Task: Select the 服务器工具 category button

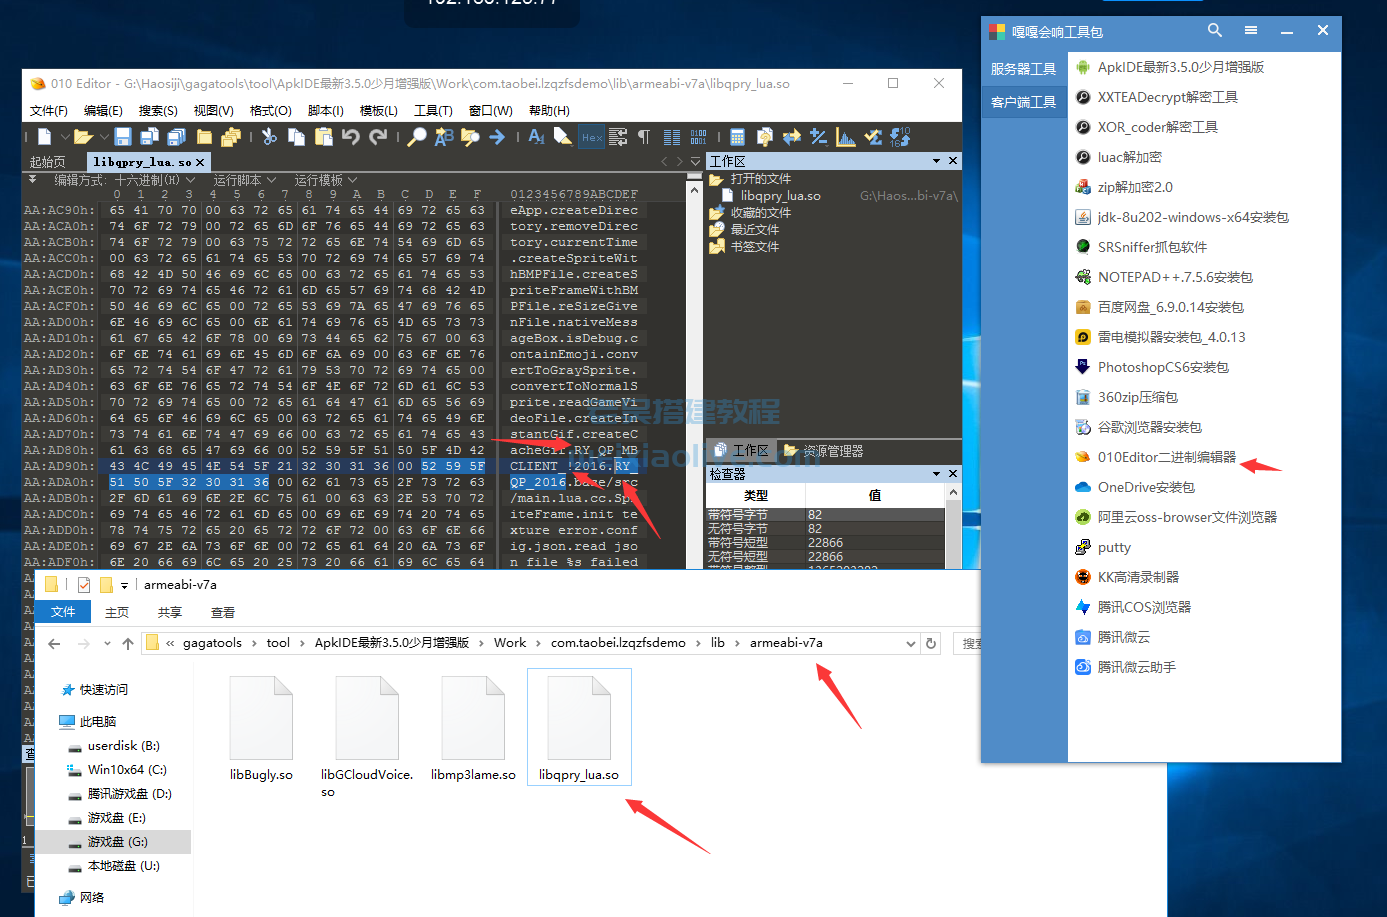Action: pyautogui.click(x=1023, y=69)
